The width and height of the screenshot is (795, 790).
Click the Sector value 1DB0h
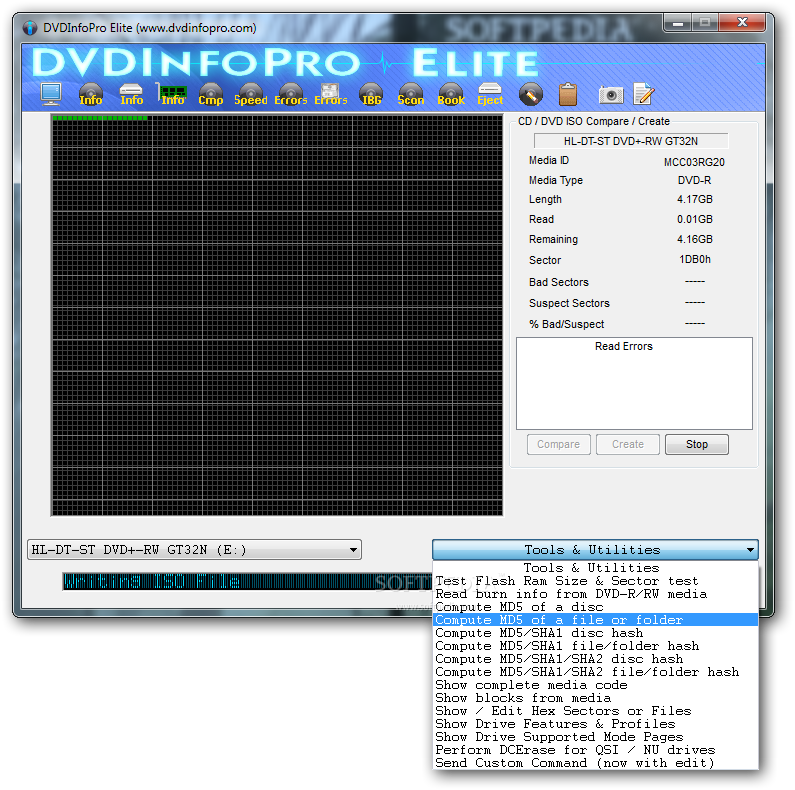pyautogui.click(x=695, y=260)
